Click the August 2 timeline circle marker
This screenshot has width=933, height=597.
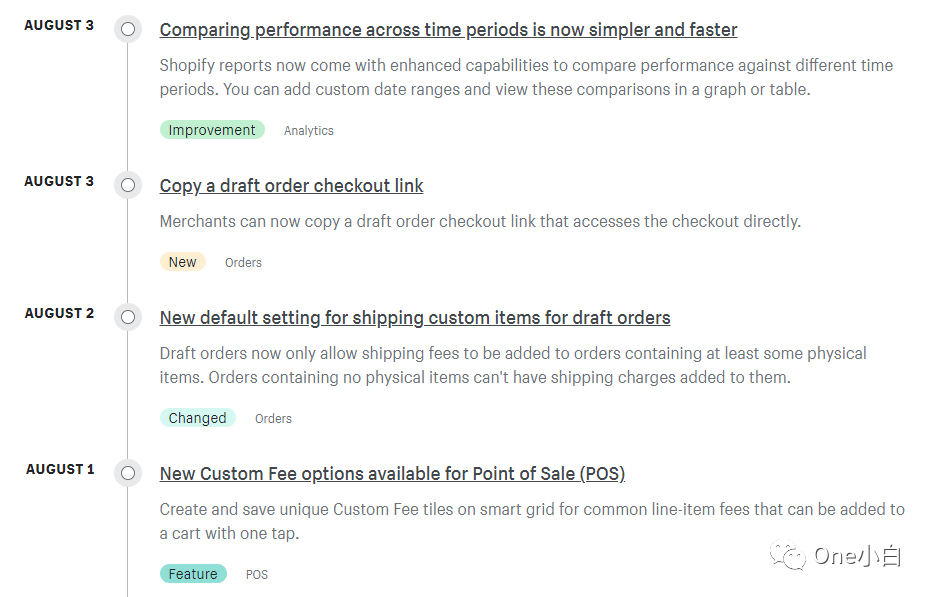pos(128,317)
